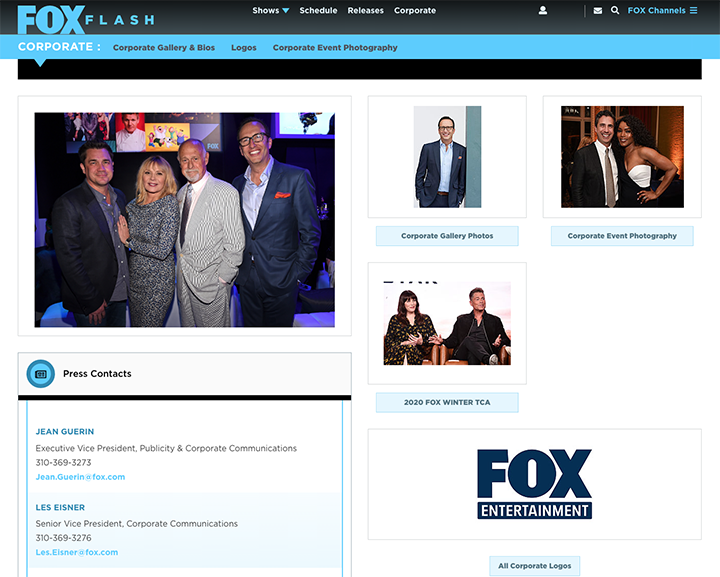
Task: Click Les Eisner's Senior Vice President title
Action: coord(137,523)
